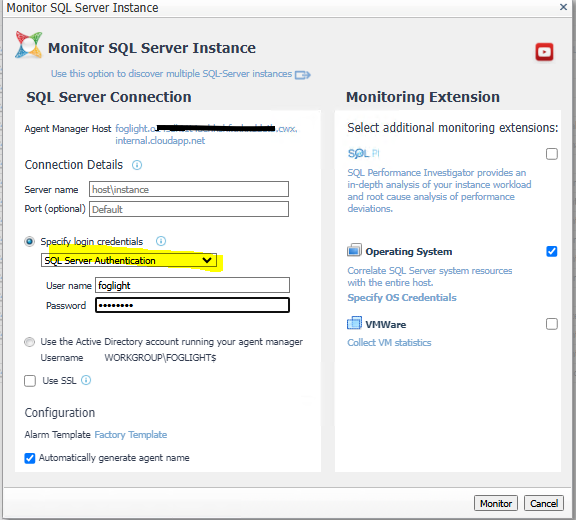Click the User name field containing foglight
The width and height of the screenshot is (576, 520).
(x=192, y=285)
